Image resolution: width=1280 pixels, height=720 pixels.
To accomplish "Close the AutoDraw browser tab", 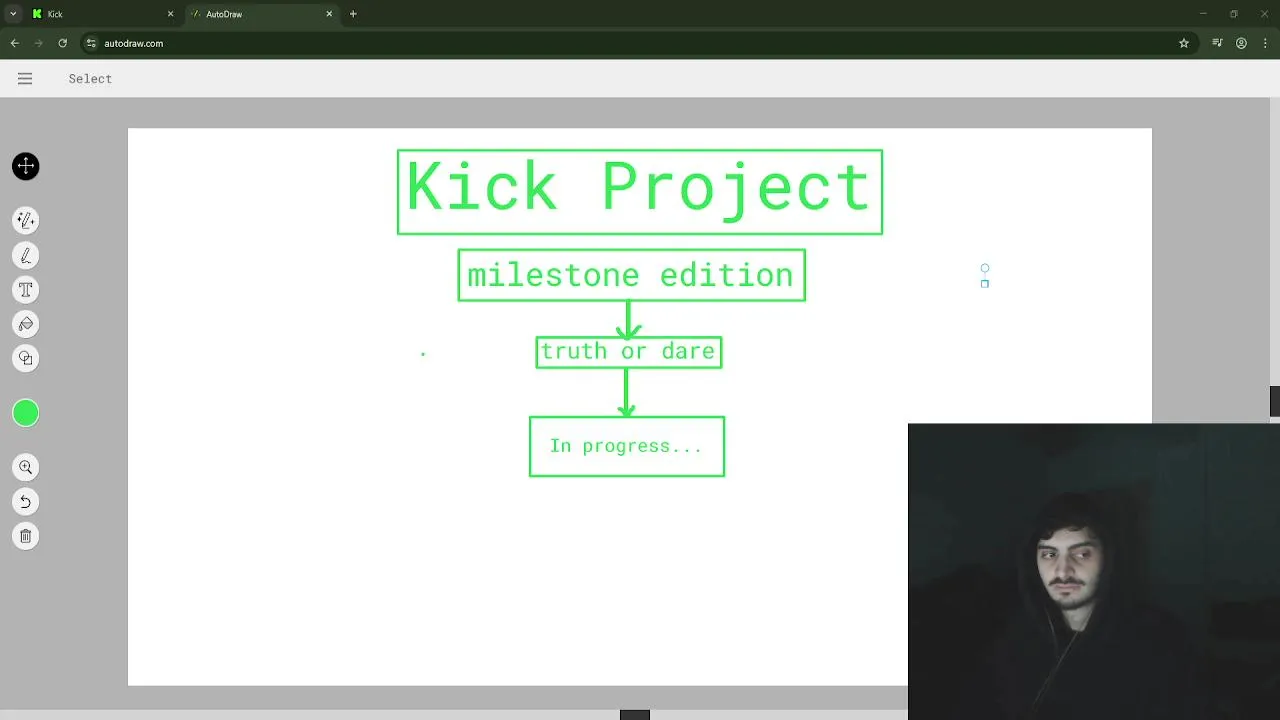I will [x=330, y=14].
